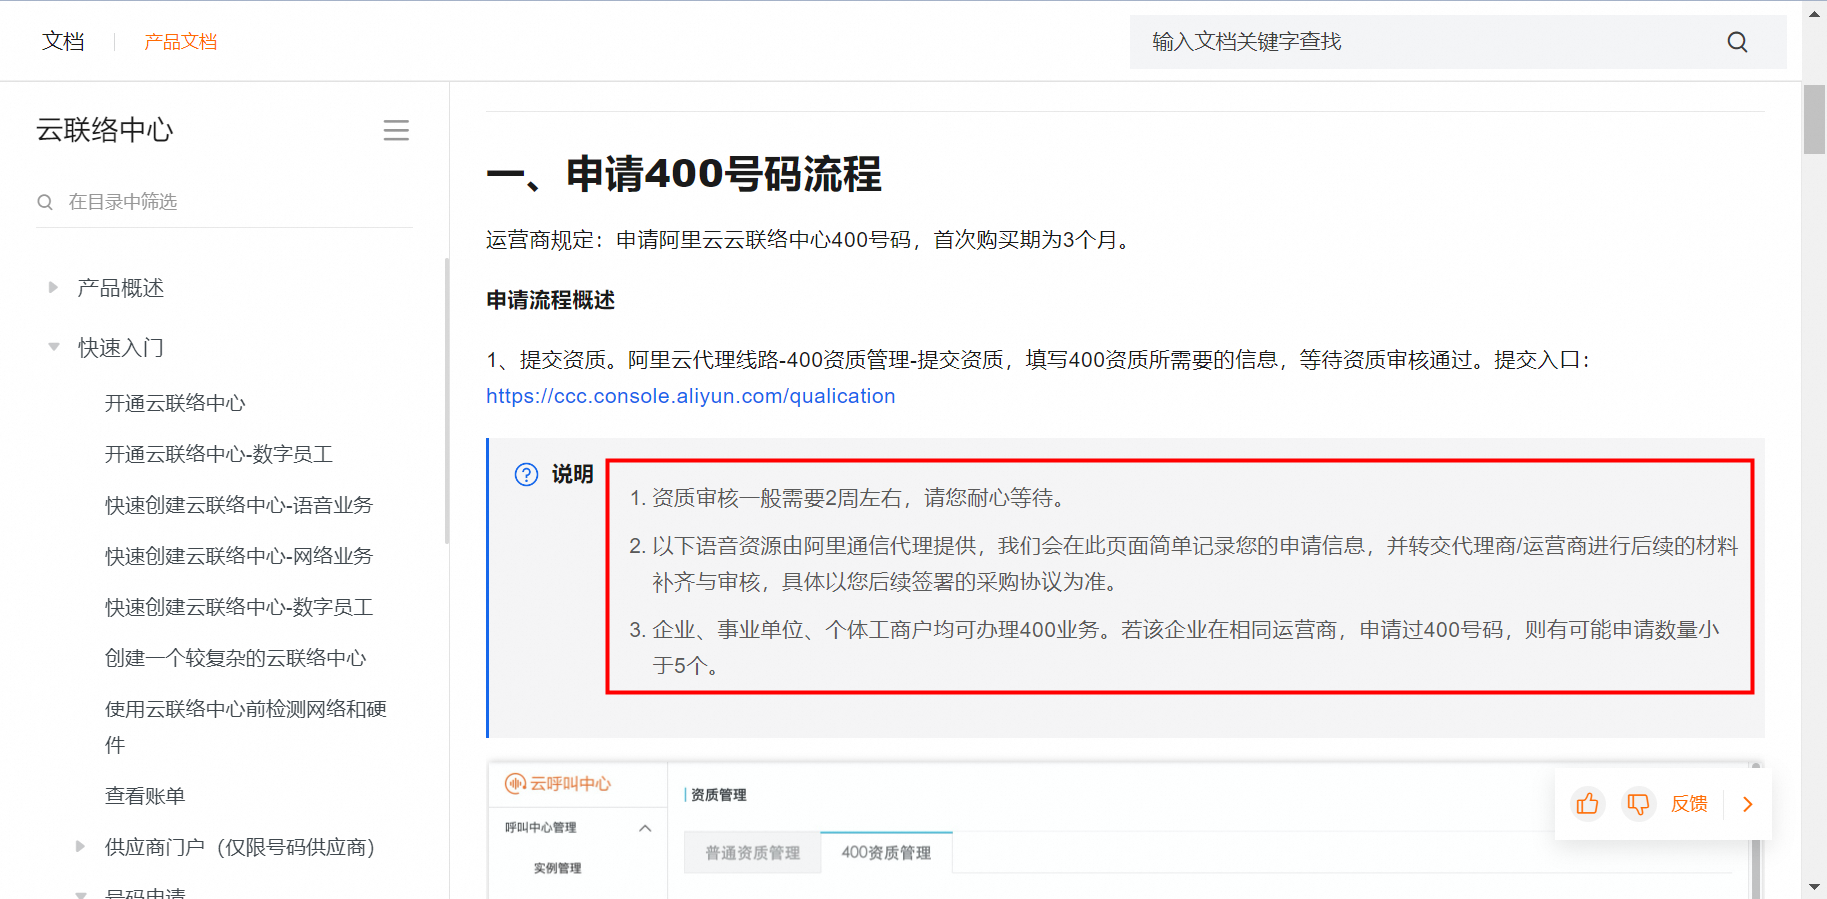The height and width of the screenshot is (899, 1827).
Task: Click step 1 提交资质 paragraph text
Action: (x=1039, y=360)
